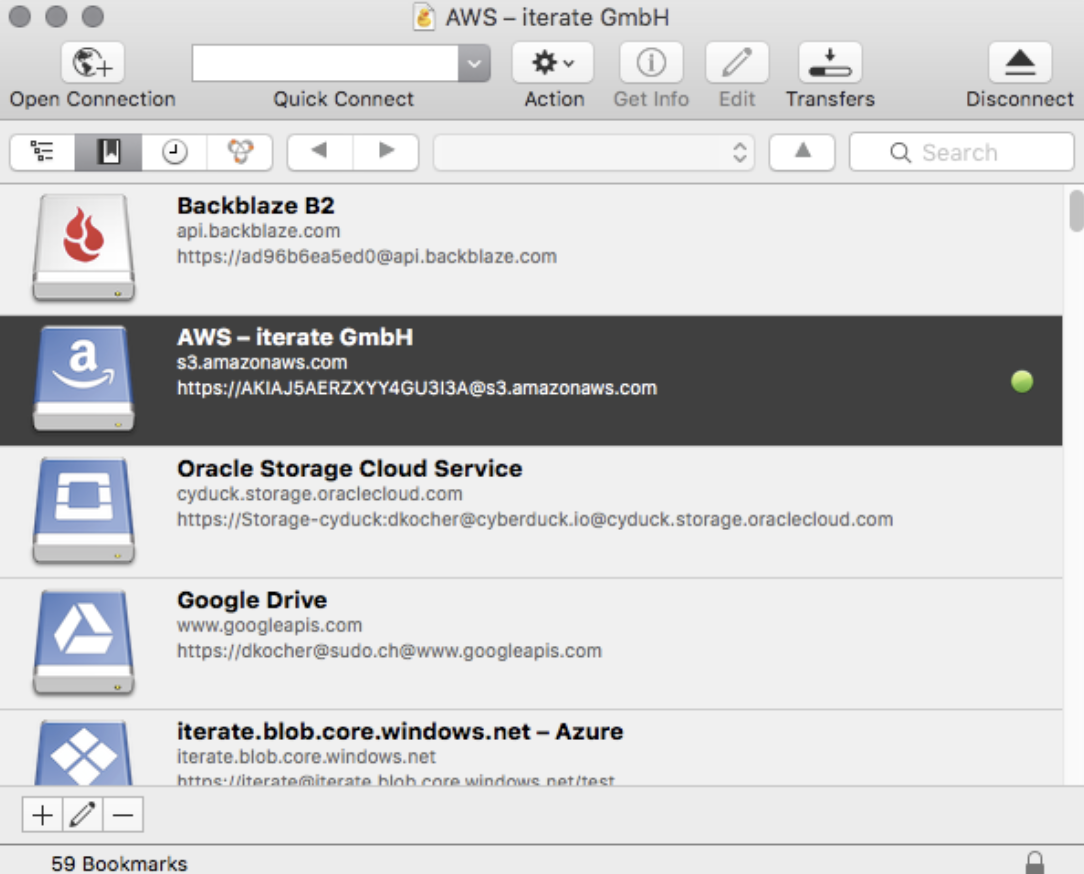Click the lock icon in status bar

1035,862
